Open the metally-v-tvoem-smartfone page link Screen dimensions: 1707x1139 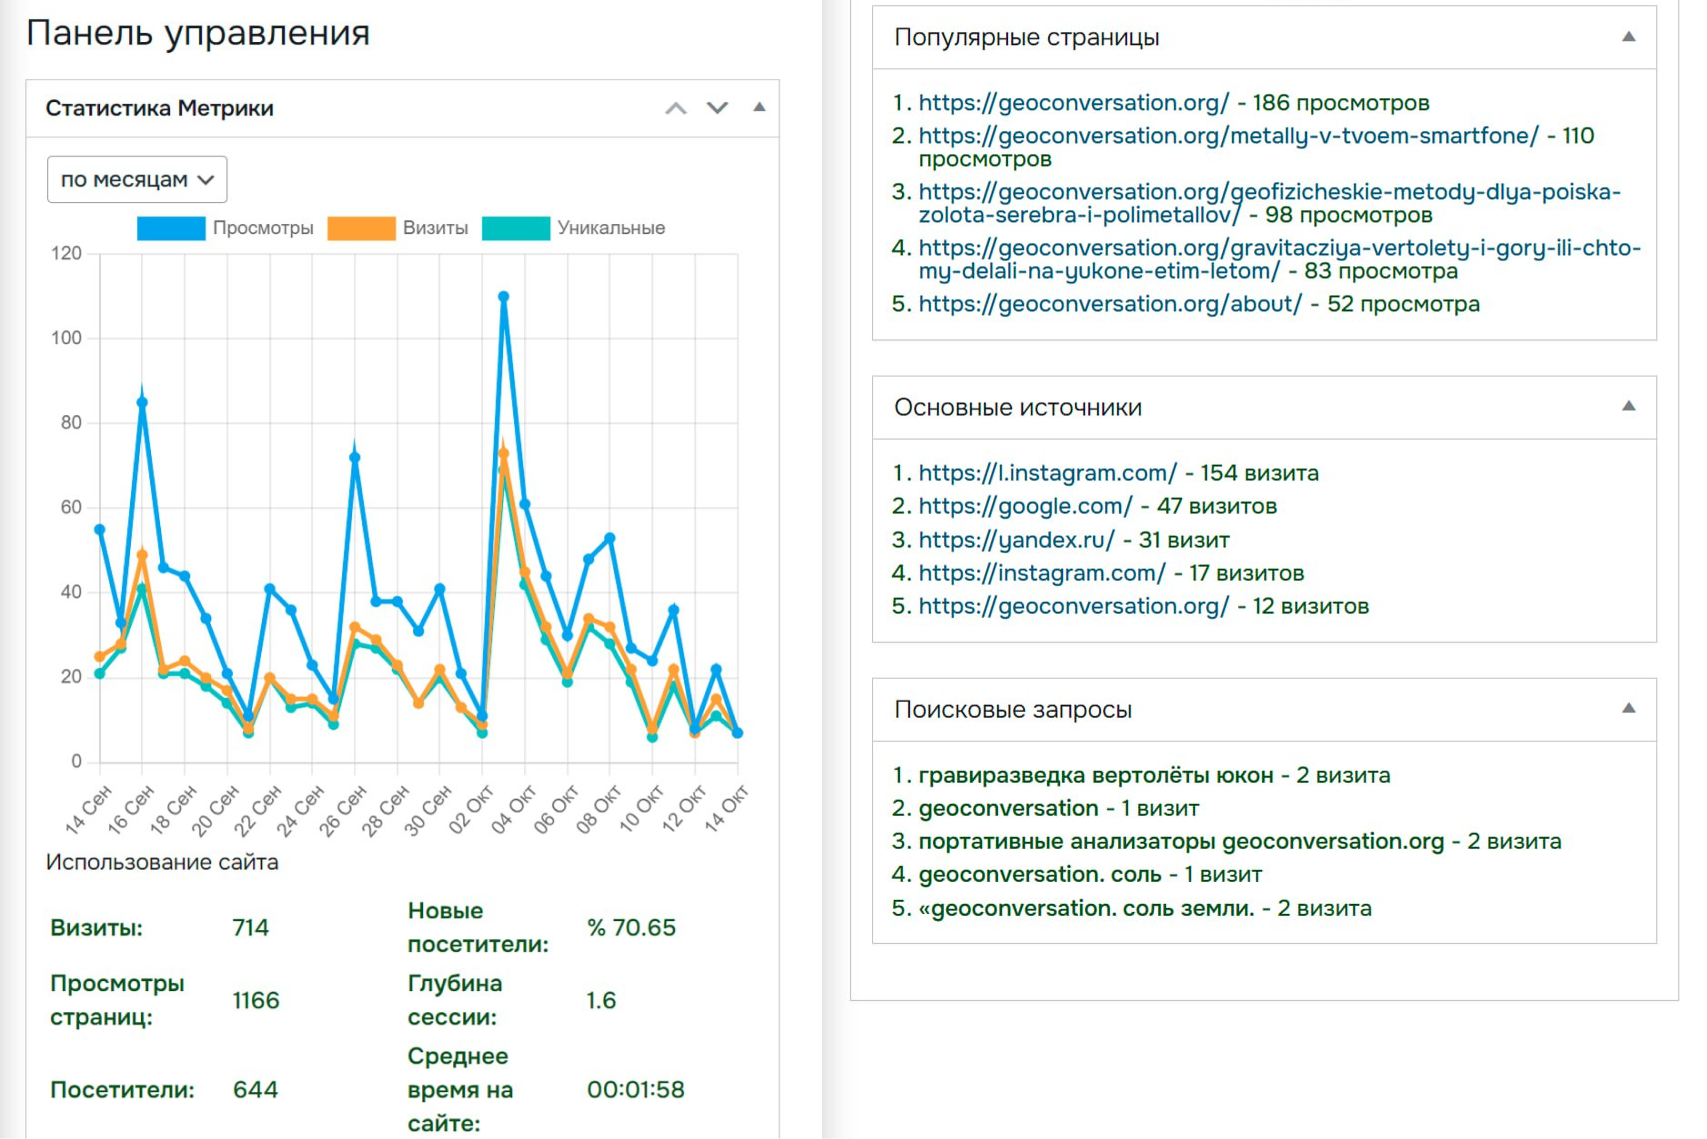pos(1228,136)
